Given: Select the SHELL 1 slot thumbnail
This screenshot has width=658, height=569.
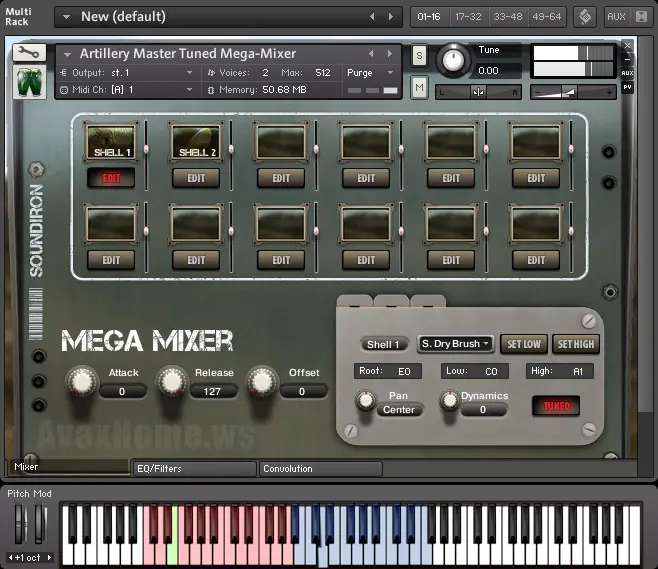Looking at the screenshot, I should tap(111, 142).
